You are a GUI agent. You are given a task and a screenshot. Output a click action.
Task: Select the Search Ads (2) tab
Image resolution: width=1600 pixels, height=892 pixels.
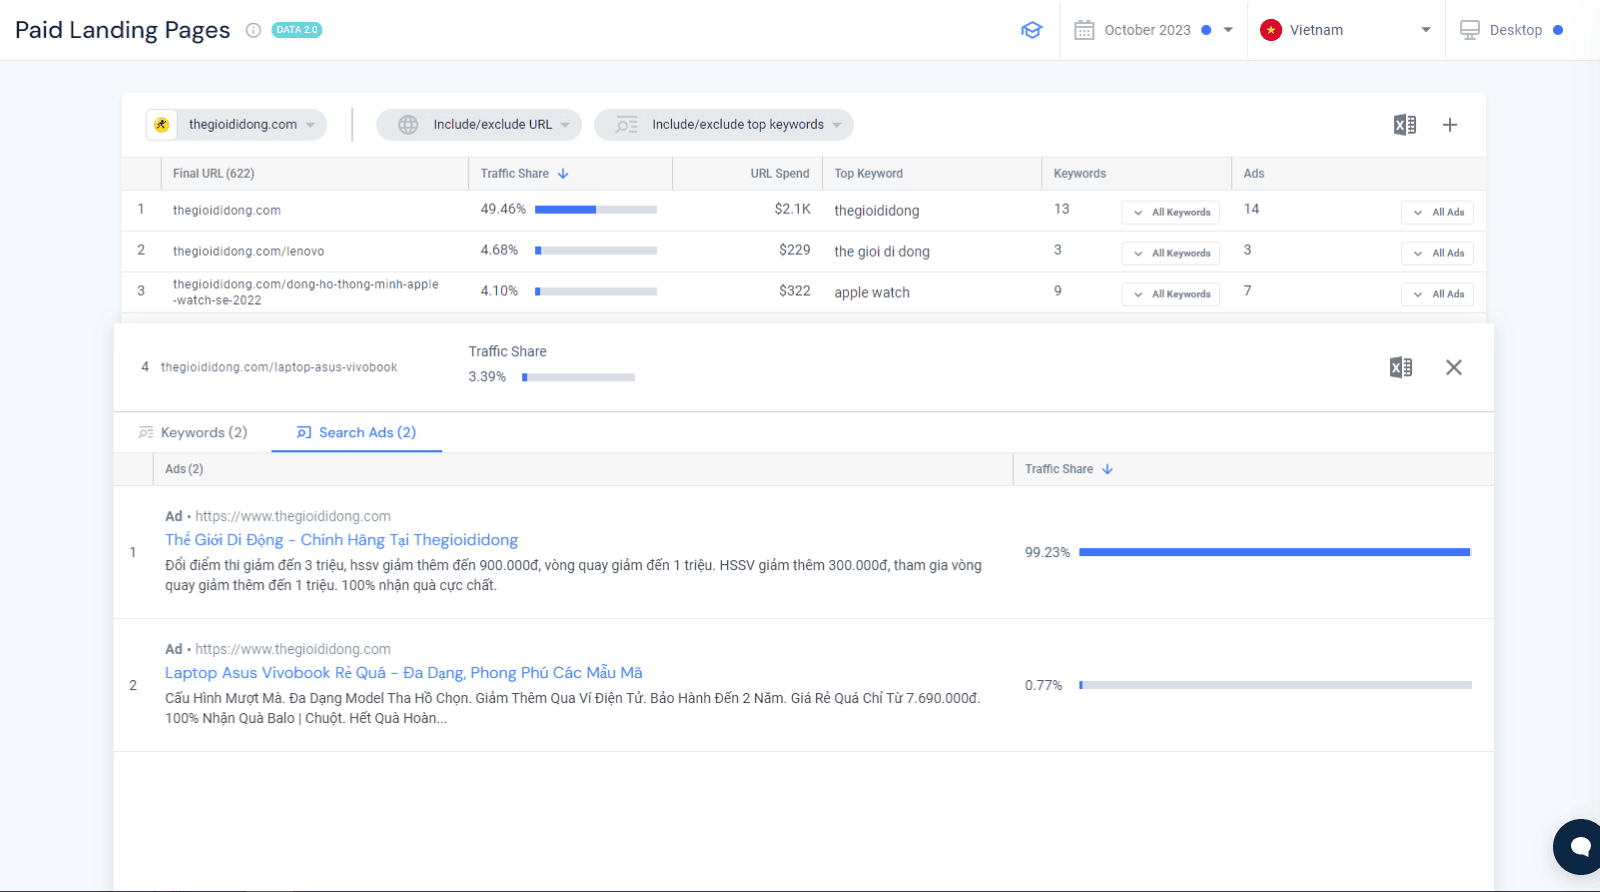[x=357, y=432]
